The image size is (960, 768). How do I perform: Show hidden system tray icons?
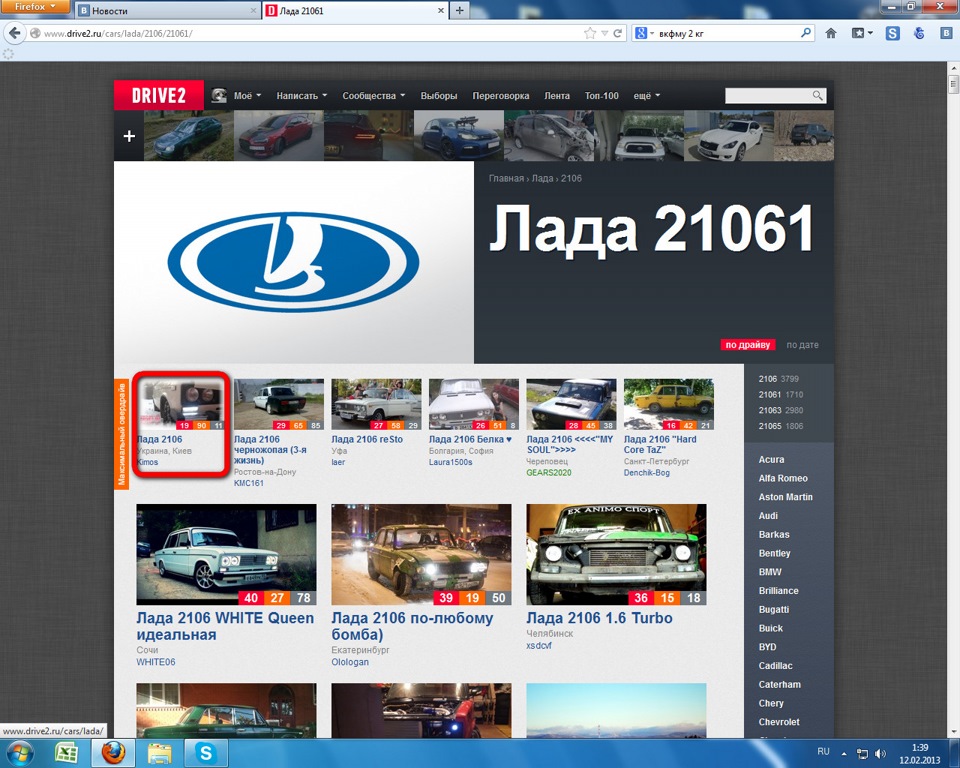point(844,753)
